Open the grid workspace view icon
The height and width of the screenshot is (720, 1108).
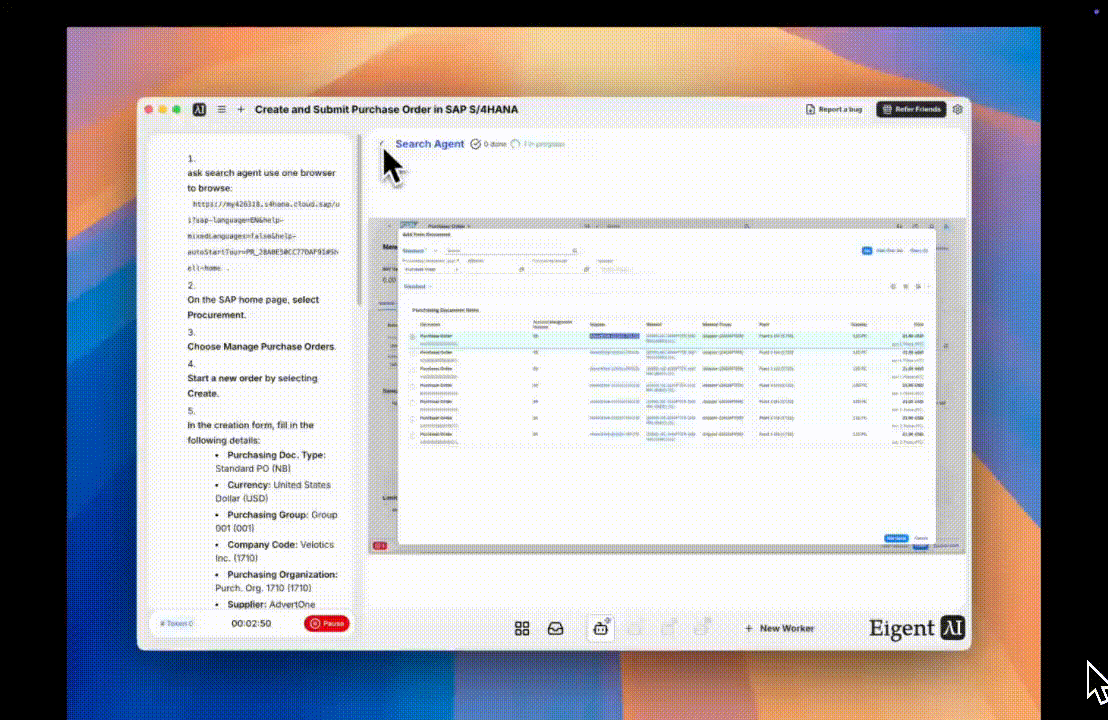tap(522, 628)
